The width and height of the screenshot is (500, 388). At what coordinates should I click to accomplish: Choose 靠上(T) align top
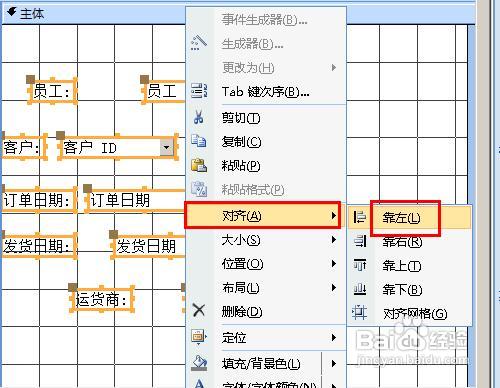click(410, 266)
